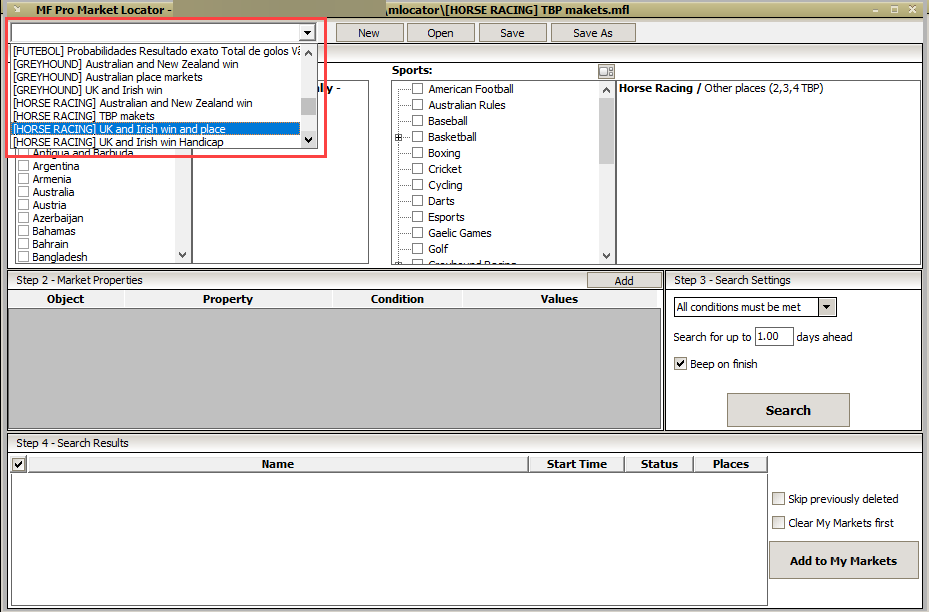Click the Add to My Markets button

click(x=842, y=560)
